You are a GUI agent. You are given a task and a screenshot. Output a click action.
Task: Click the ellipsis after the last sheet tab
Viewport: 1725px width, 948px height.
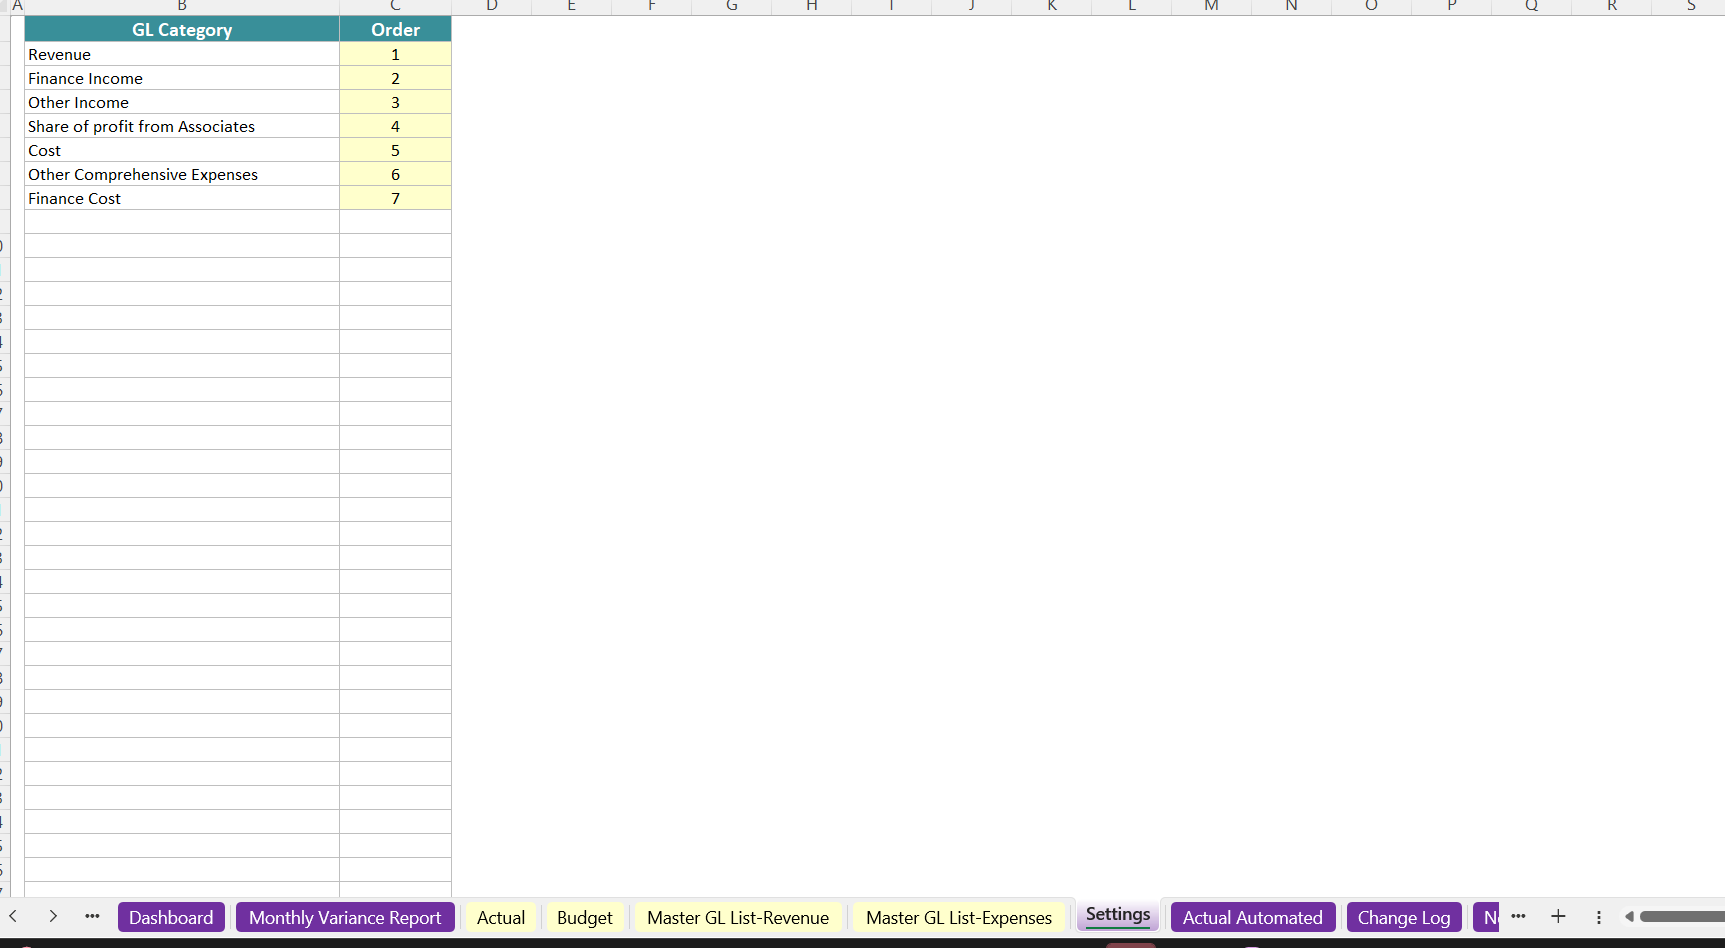point(1518,917)
